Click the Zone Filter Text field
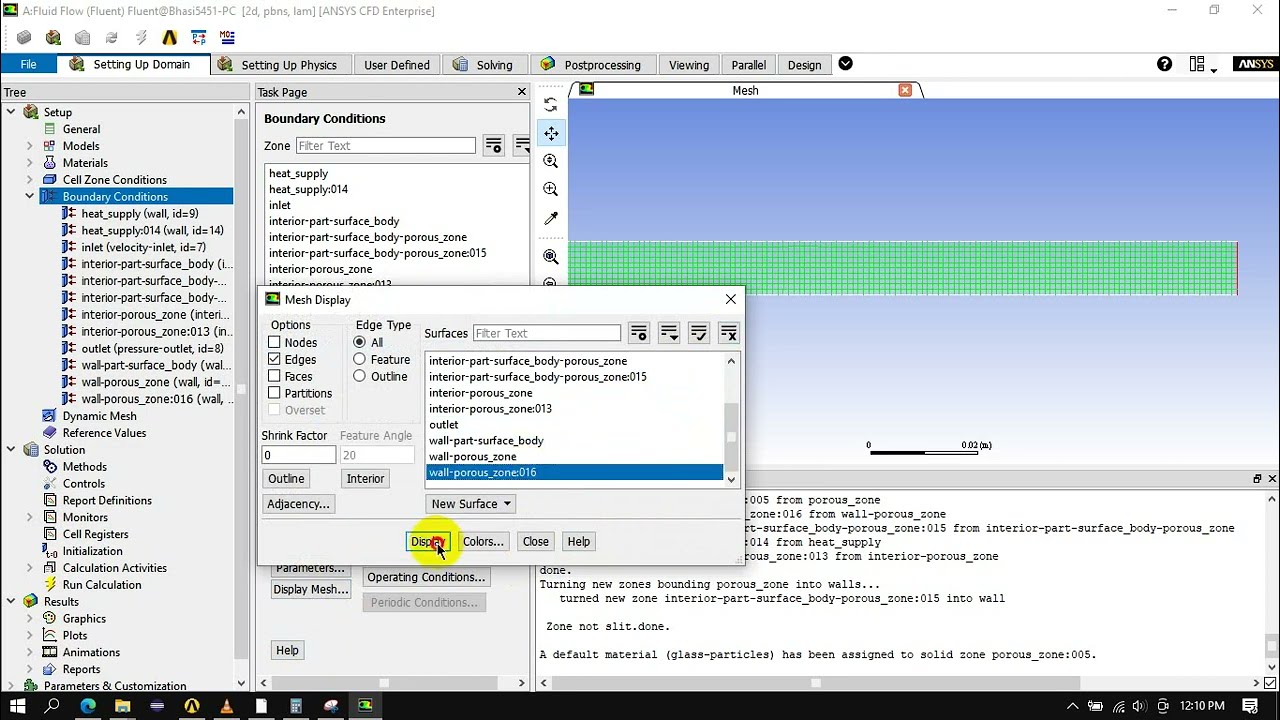 pyautogui.click(x=386, y=146)
